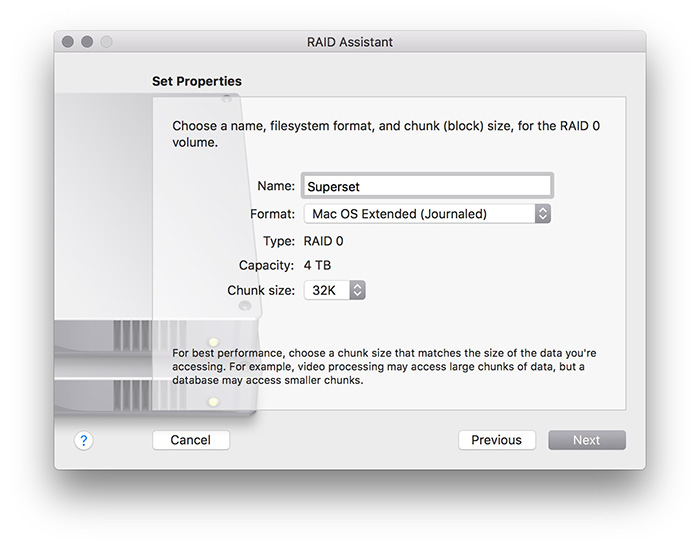Click the 'Chunk size:' label

[x=261, y=290]
